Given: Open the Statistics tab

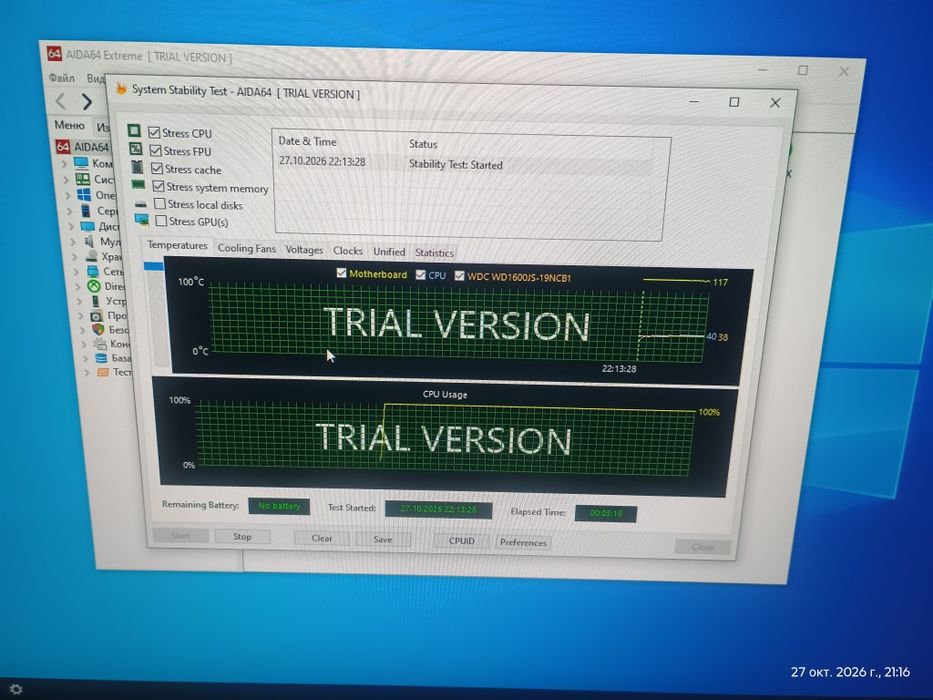Looking at the screenshot, I should click(x=434, y=253).
